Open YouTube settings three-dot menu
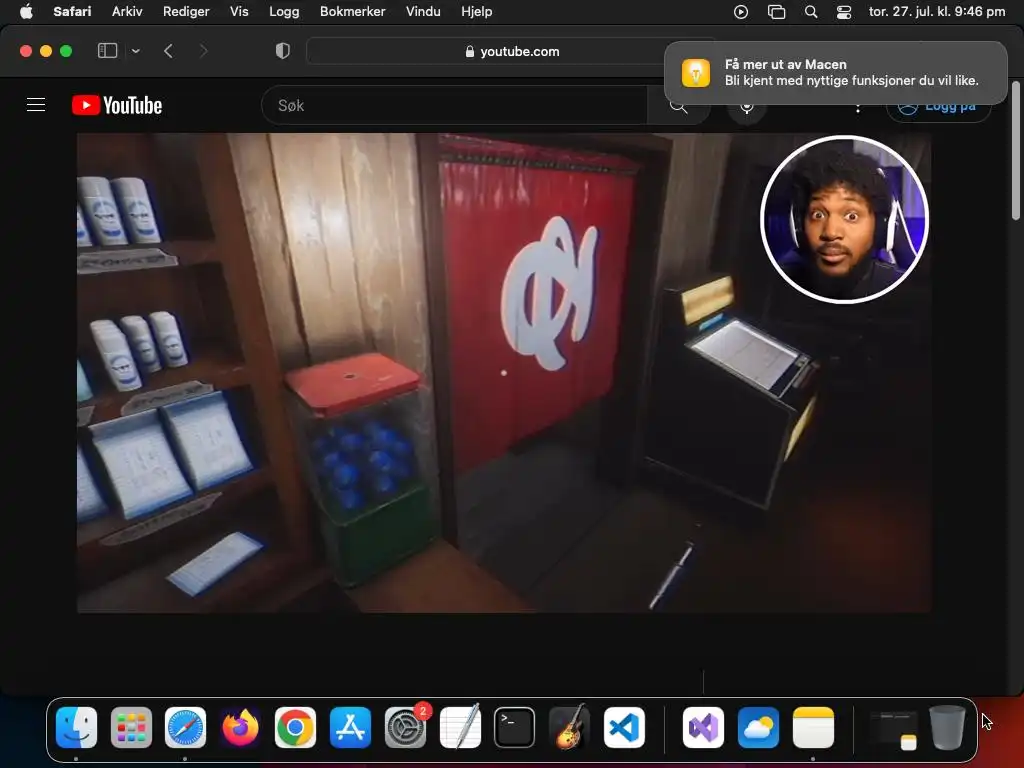 (857, 108)
